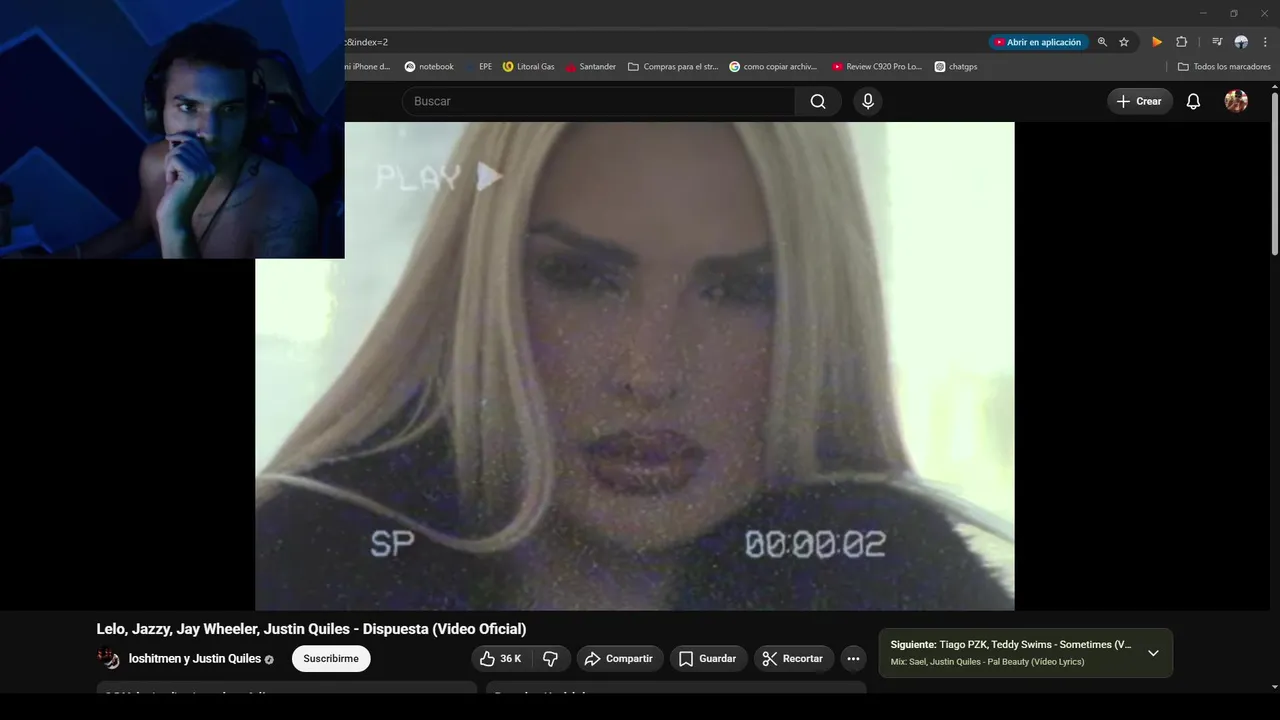Click the Siguiente Tiago PZK Sometimes entry
Viewport: 1280px width, 720px height.
pos(1011,645)
